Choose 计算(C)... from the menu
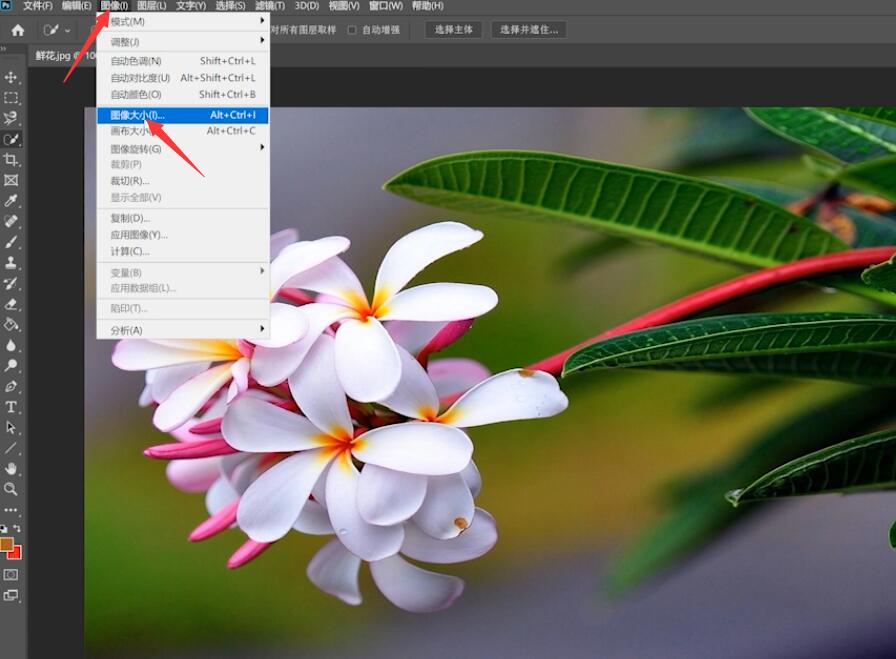Image resolution: width=896 pixels, height=659 pixels. click(x=183, y=251)
